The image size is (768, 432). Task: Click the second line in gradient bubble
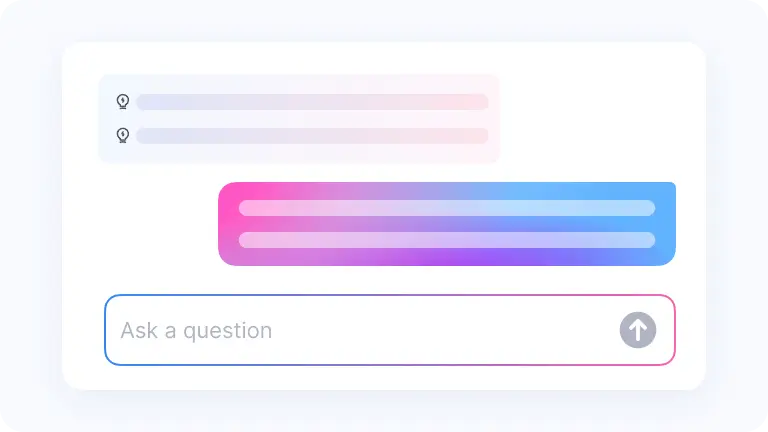[447, 240]
